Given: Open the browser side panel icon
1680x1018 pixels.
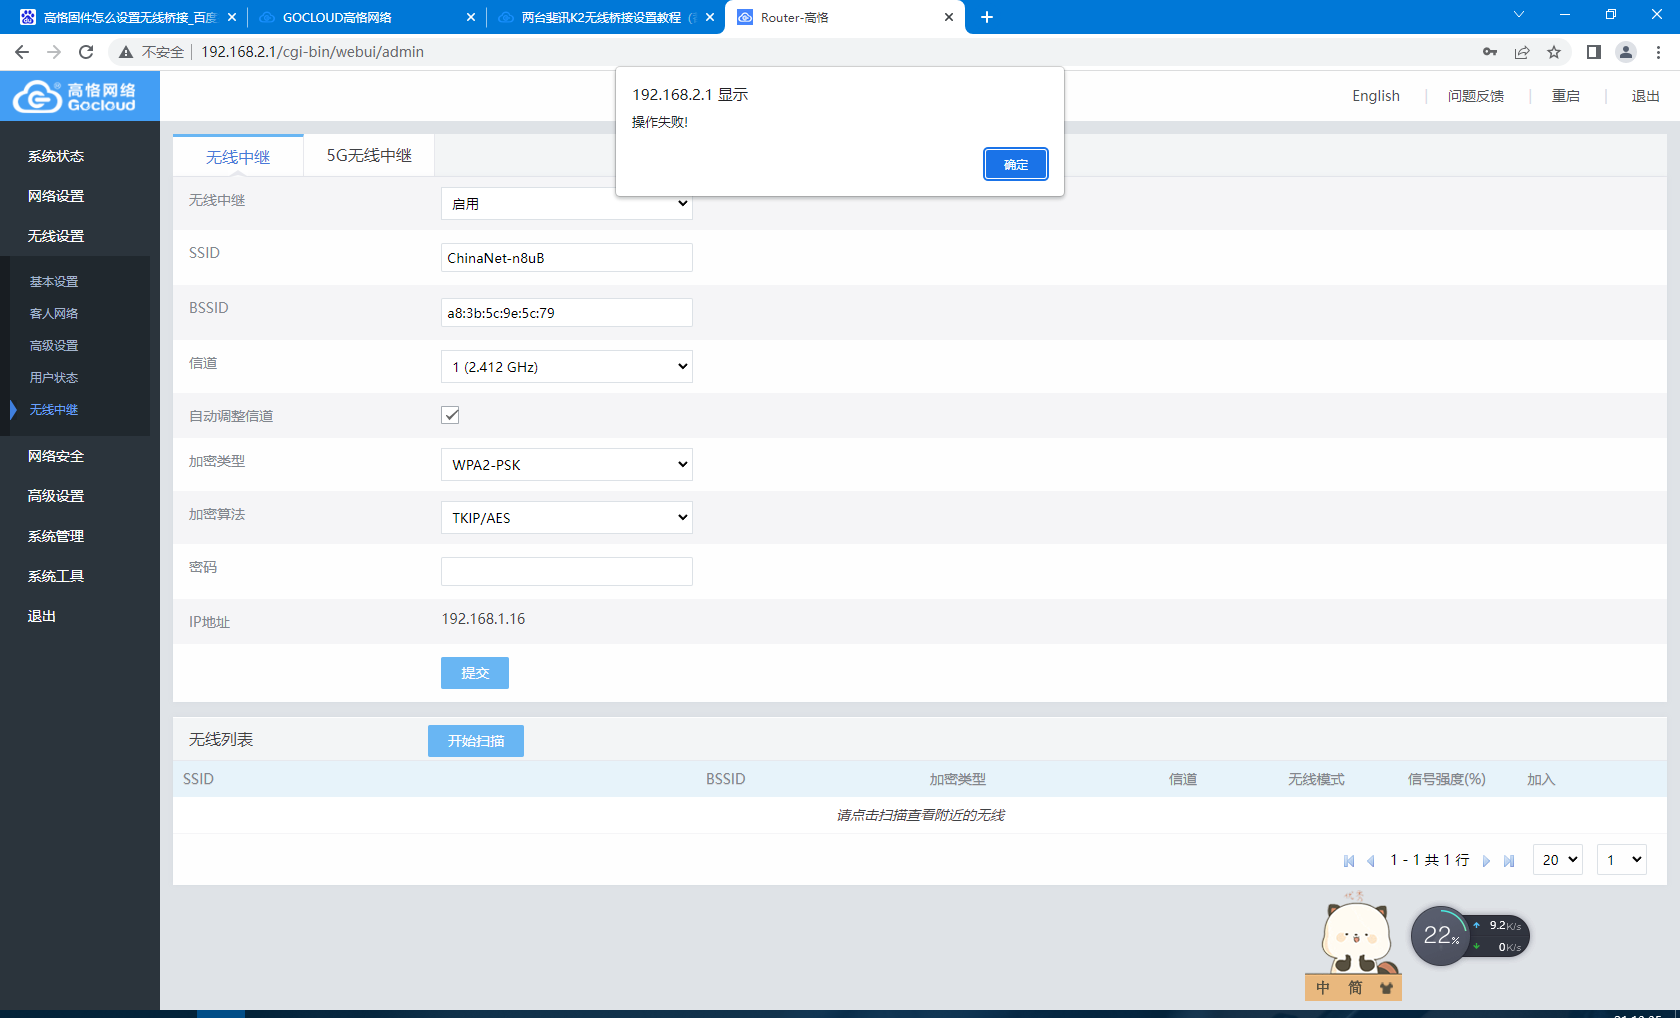Looking at the screenshot, I should click(x=1594, y=52).
